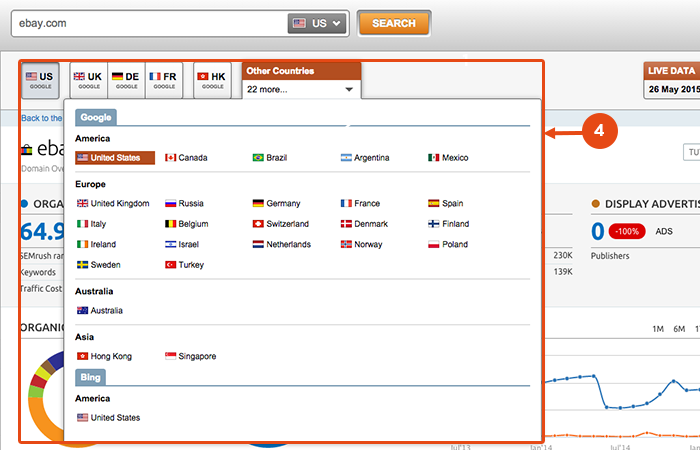Viewport: 700px width, 450px height.
Task: Click the -100% red badge
Action: coord(627,231)
